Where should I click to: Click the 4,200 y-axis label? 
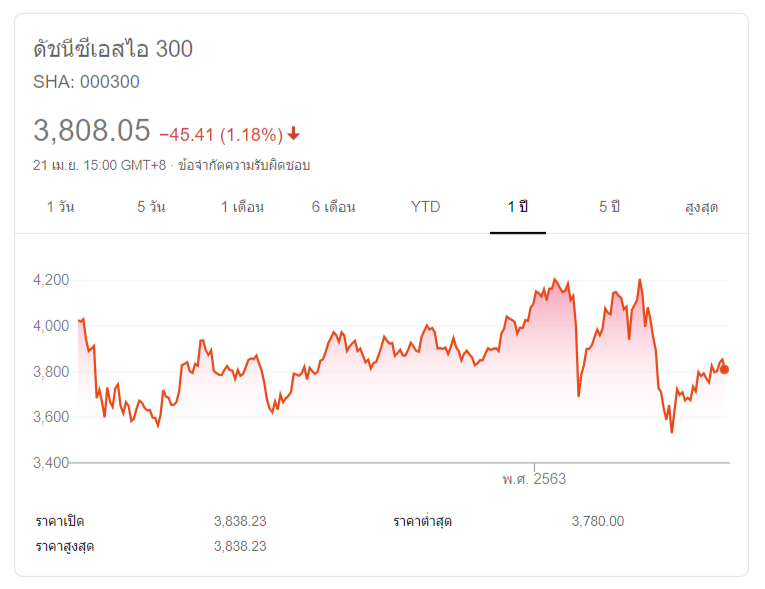pyautogui.click(x=50, y=280)
